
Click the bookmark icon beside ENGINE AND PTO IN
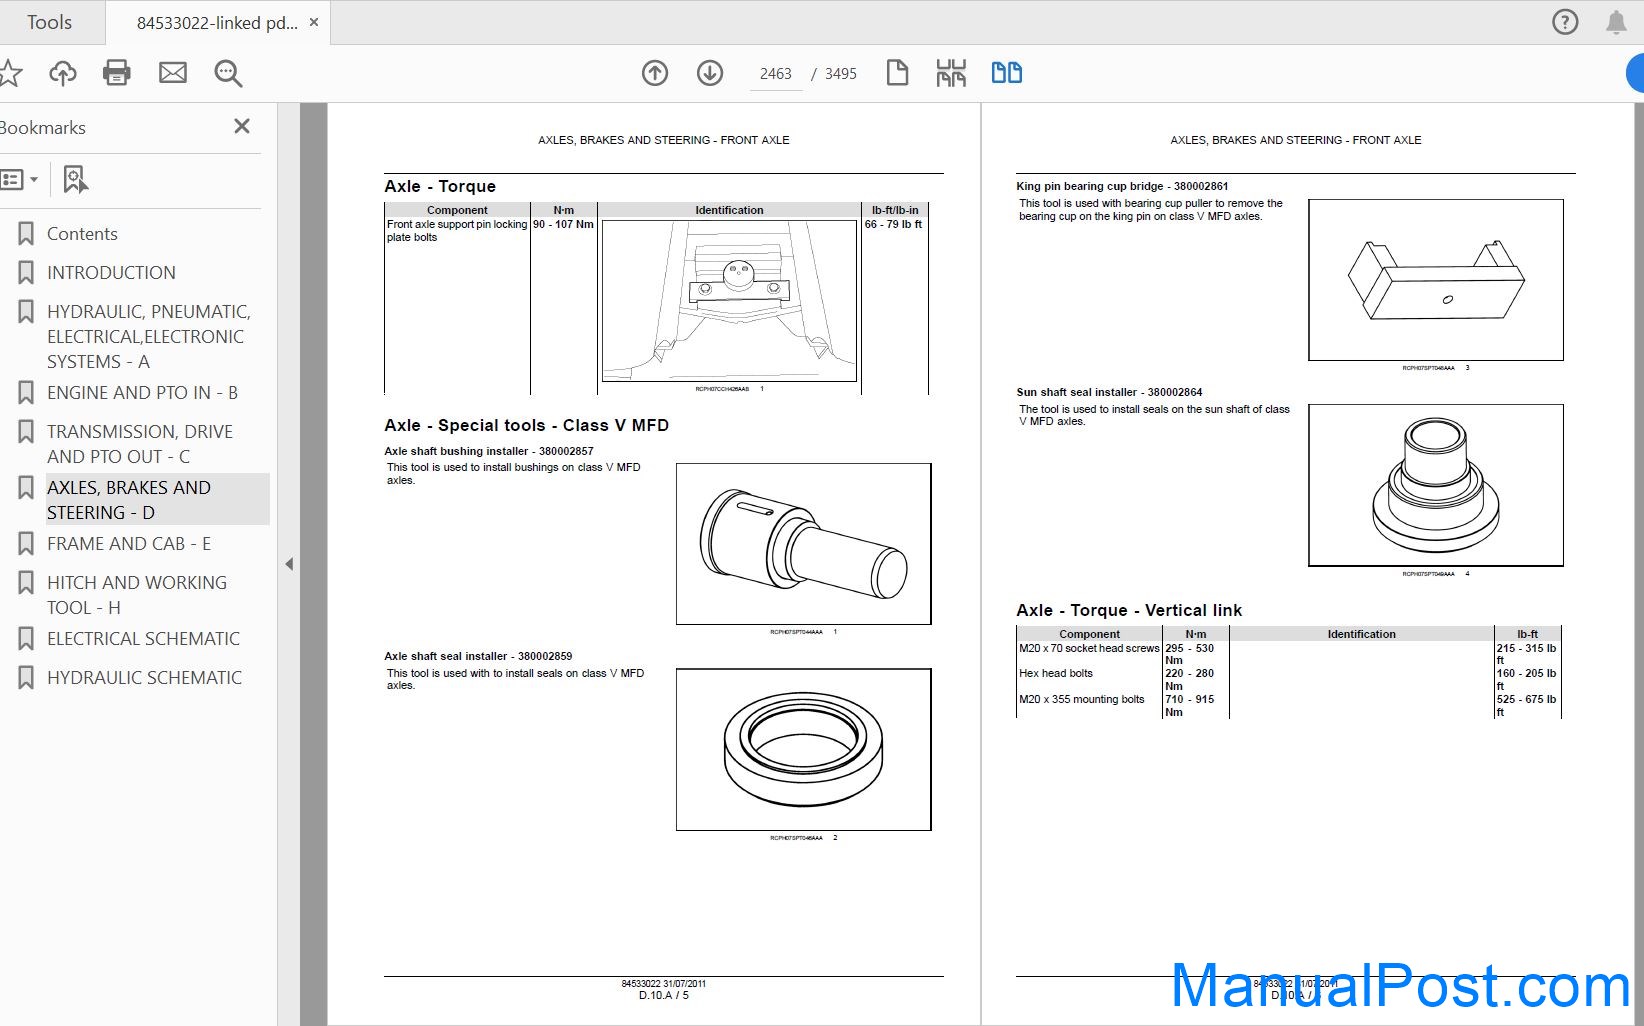coord(26,393)
